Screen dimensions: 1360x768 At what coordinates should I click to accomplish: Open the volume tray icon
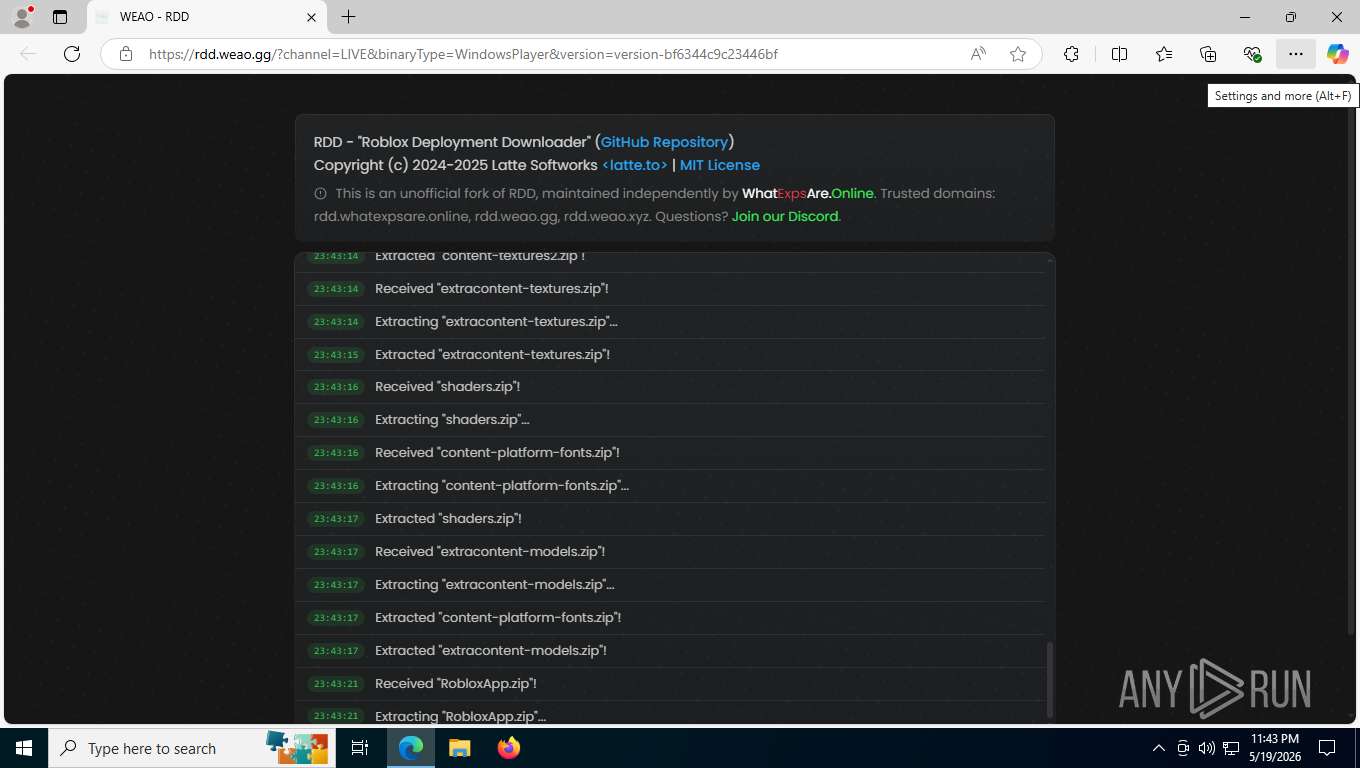1206,748
